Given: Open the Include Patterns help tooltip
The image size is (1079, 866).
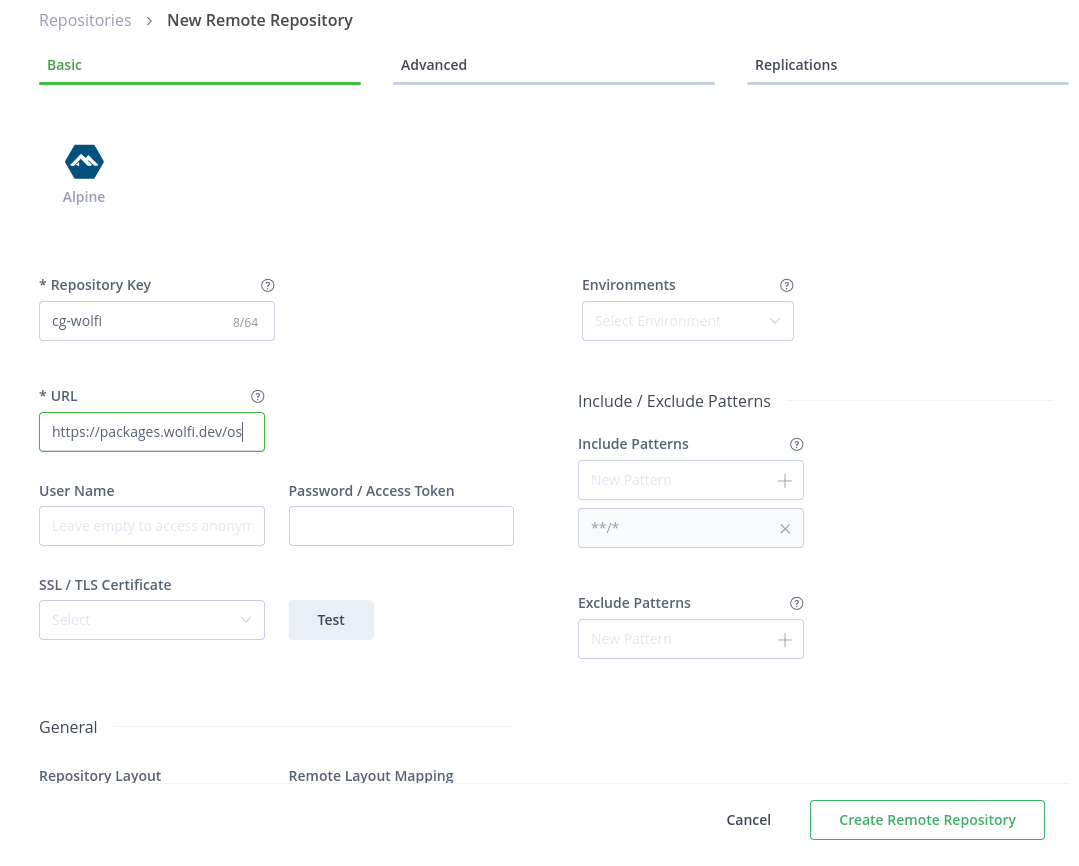Looking at the screenshot, I should pyautogui.click(x=796, y=444).
